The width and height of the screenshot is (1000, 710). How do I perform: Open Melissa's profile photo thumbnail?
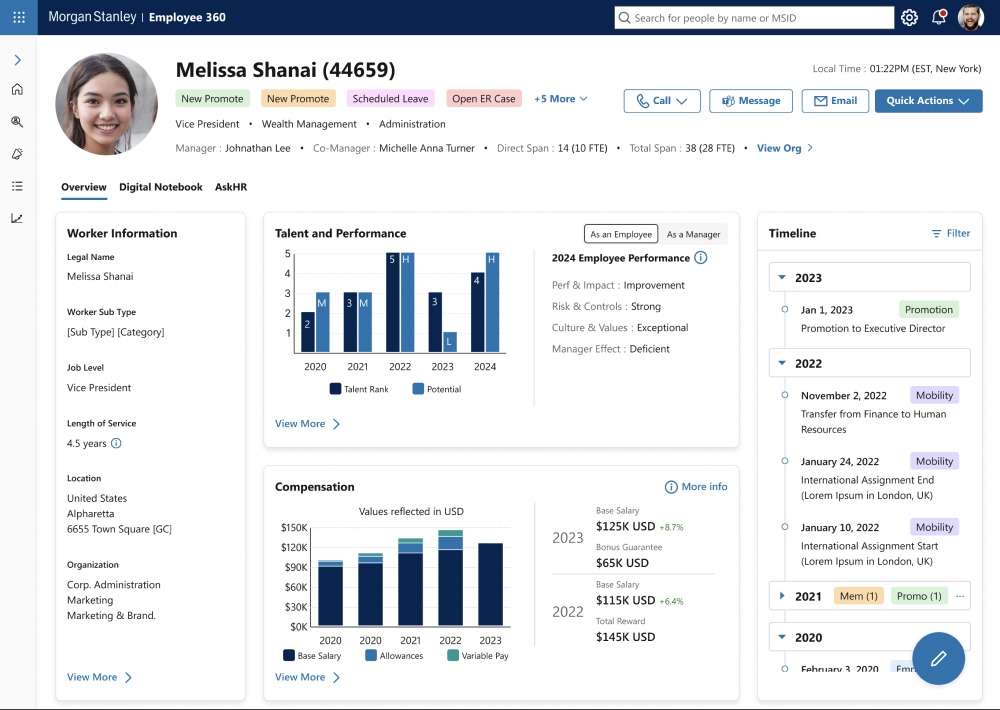(x=106, y=104)
